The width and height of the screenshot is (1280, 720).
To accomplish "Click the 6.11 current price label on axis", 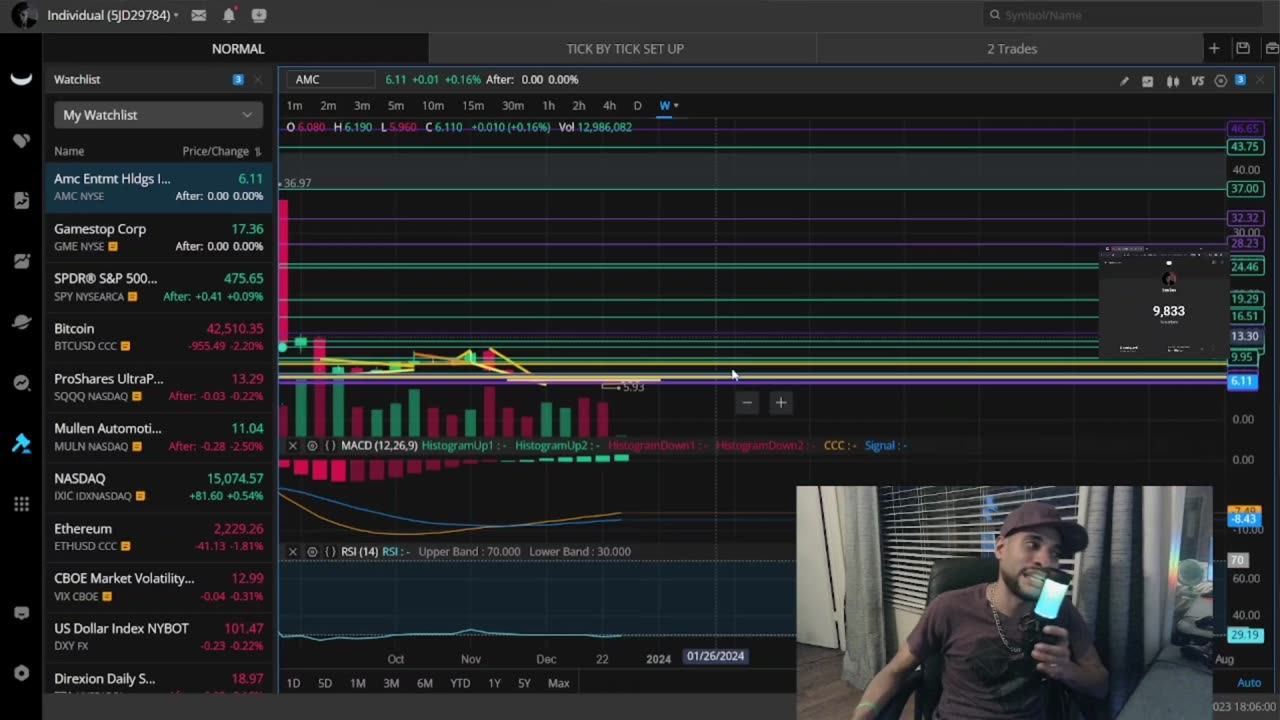I will point(1241,381).
